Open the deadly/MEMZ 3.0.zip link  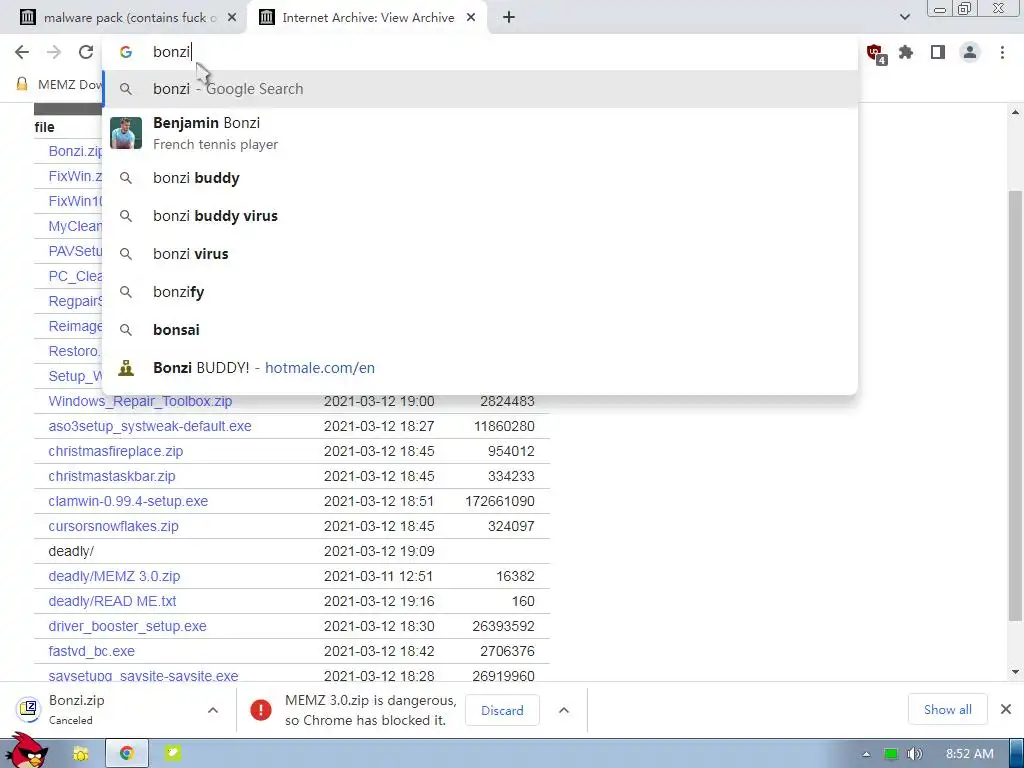point(114,577)
